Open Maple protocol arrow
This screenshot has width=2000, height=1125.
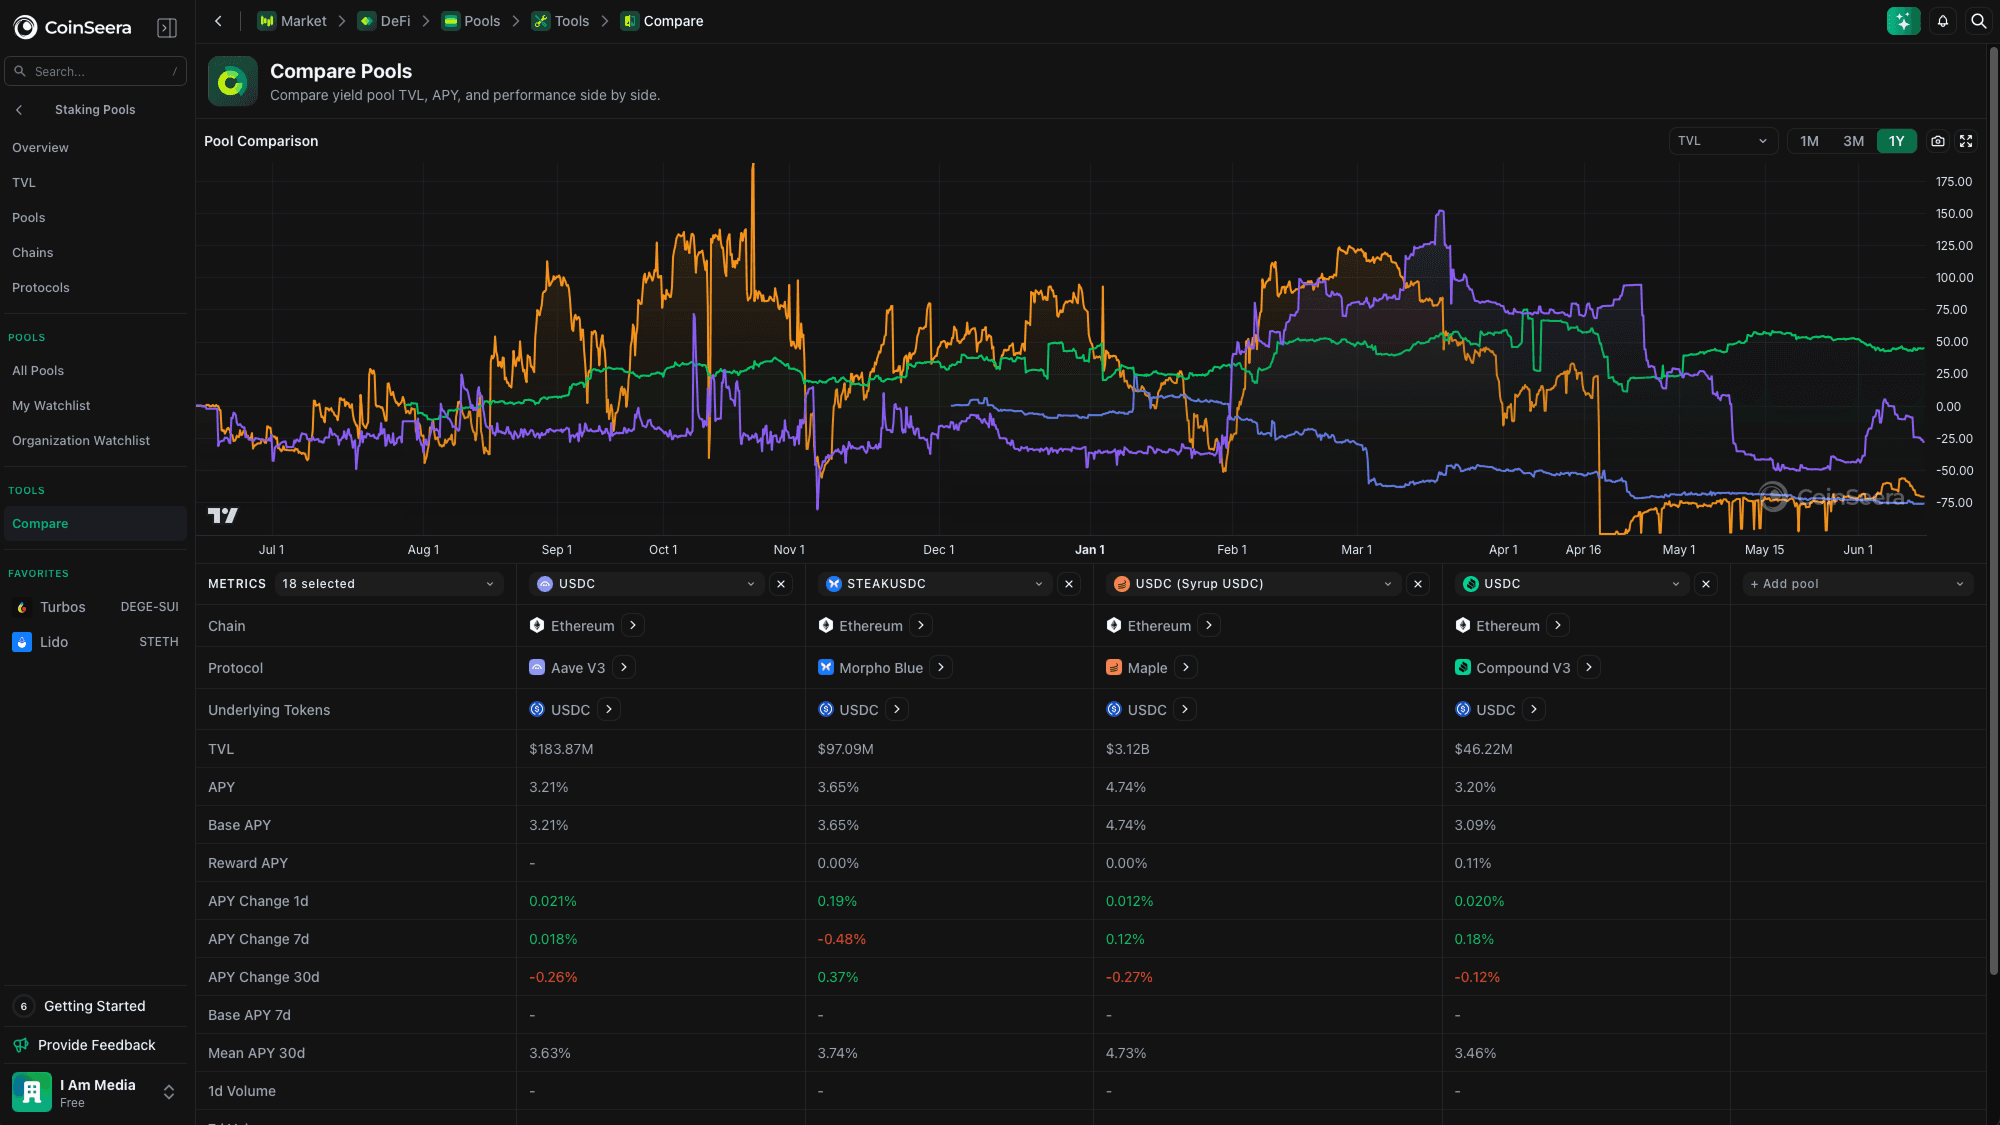point(1185,667)
